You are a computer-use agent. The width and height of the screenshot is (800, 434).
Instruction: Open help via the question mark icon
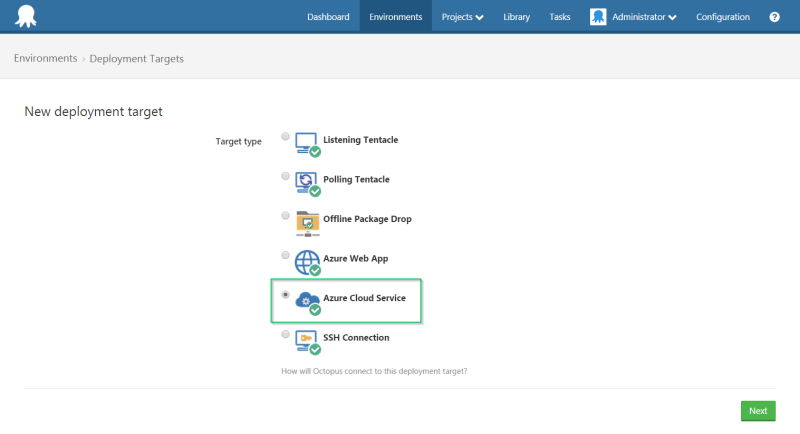pos(774,17)
